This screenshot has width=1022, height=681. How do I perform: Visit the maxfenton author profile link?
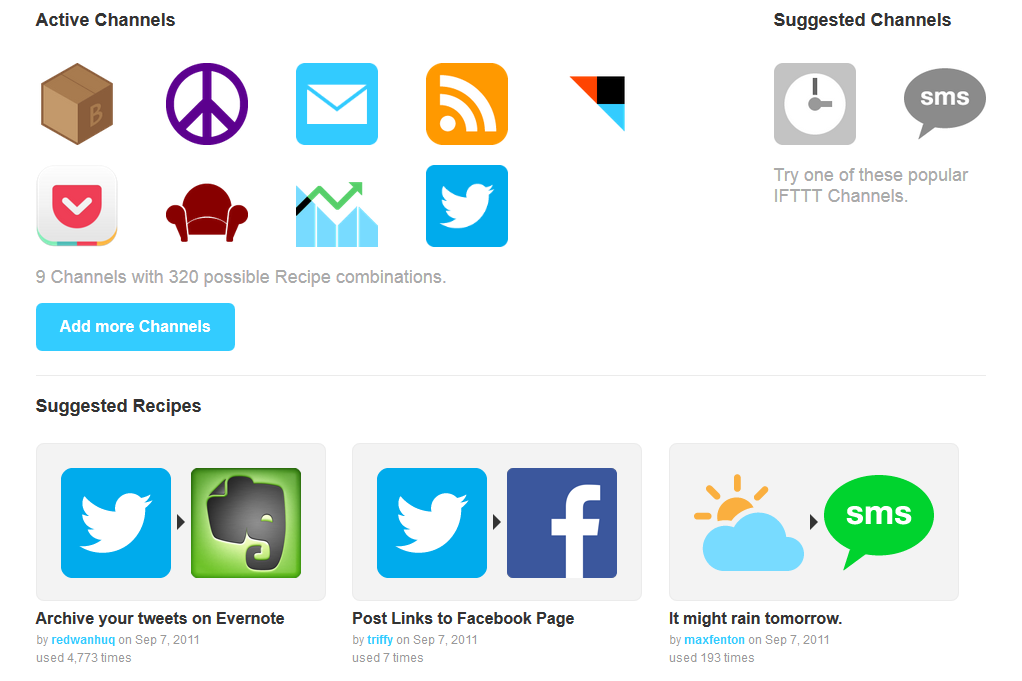[714, 639]
